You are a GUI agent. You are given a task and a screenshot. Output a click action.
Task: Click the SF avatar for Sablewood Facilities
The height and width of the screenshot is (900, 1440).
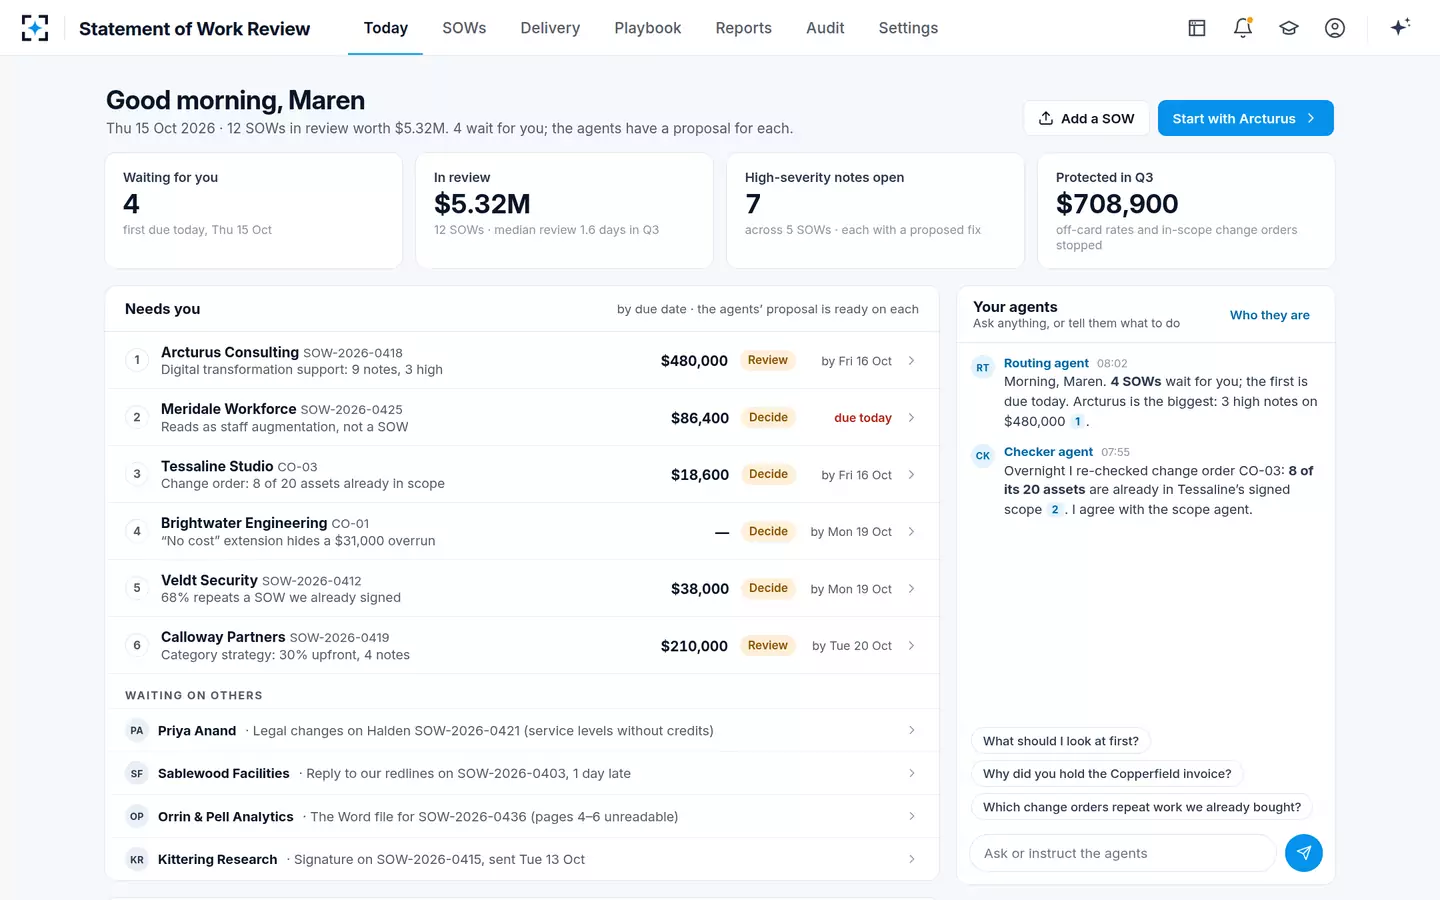pyautogui.click(x=137, y=774)
